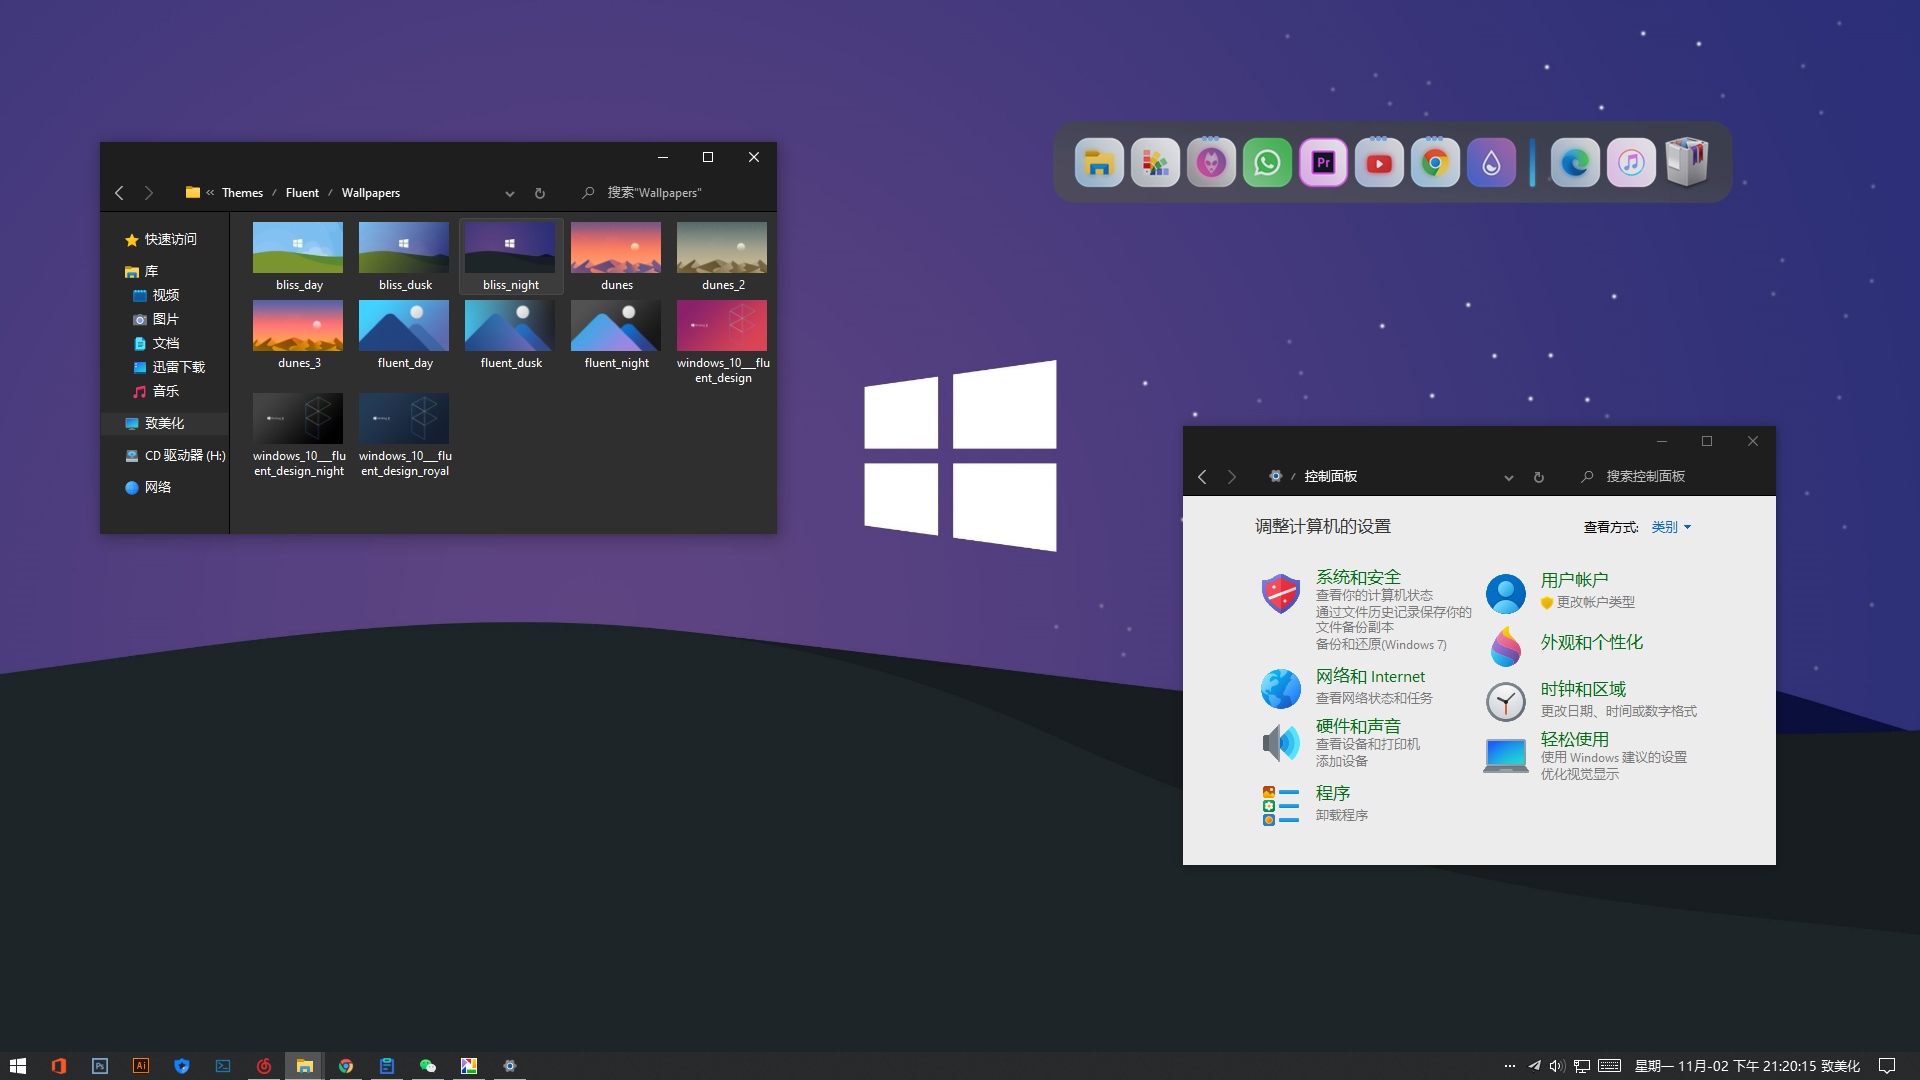Viewport: 1920px width, 1080px height.
Task: Open File Explorer from the floating dock
Action: (1099, 163)
